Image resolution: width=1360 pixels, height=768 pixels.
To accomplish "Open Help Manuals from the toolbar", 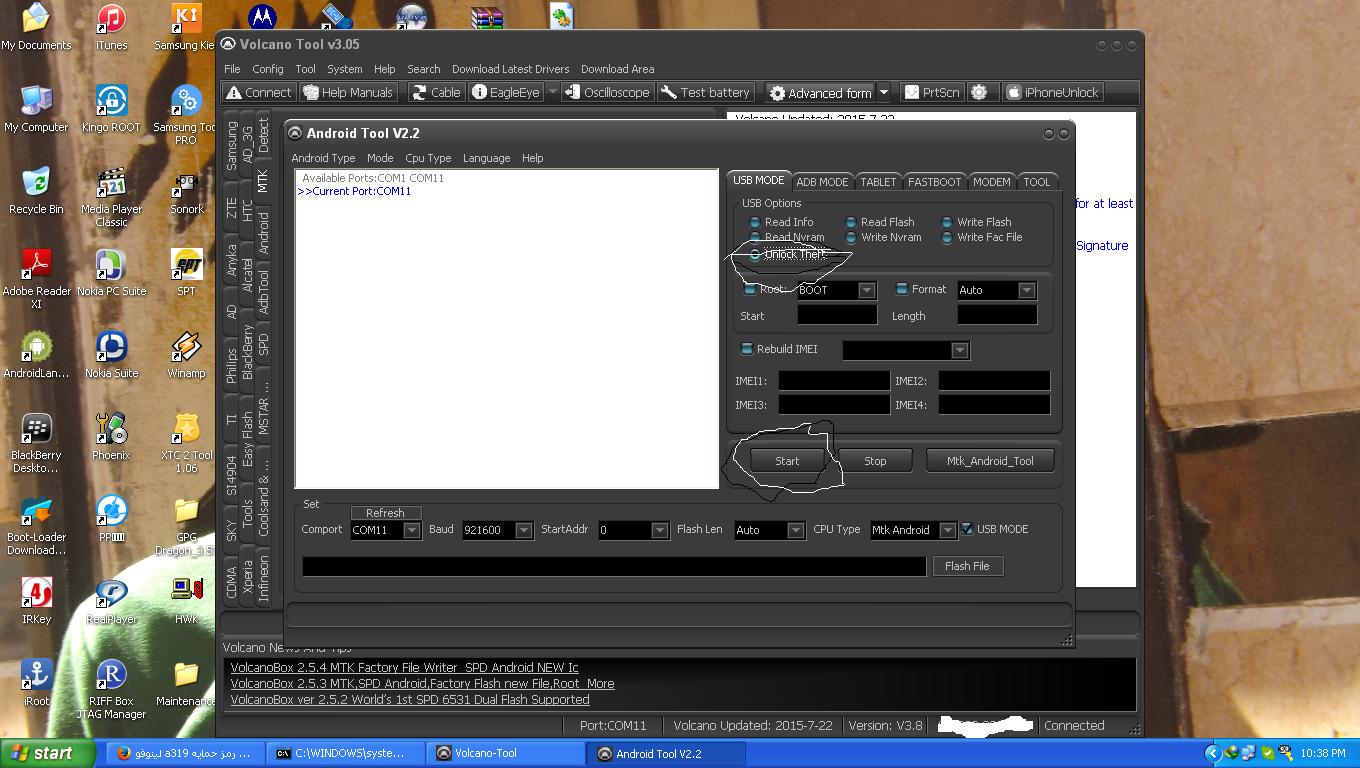I will pyautogui.click(x=348, y=92).
